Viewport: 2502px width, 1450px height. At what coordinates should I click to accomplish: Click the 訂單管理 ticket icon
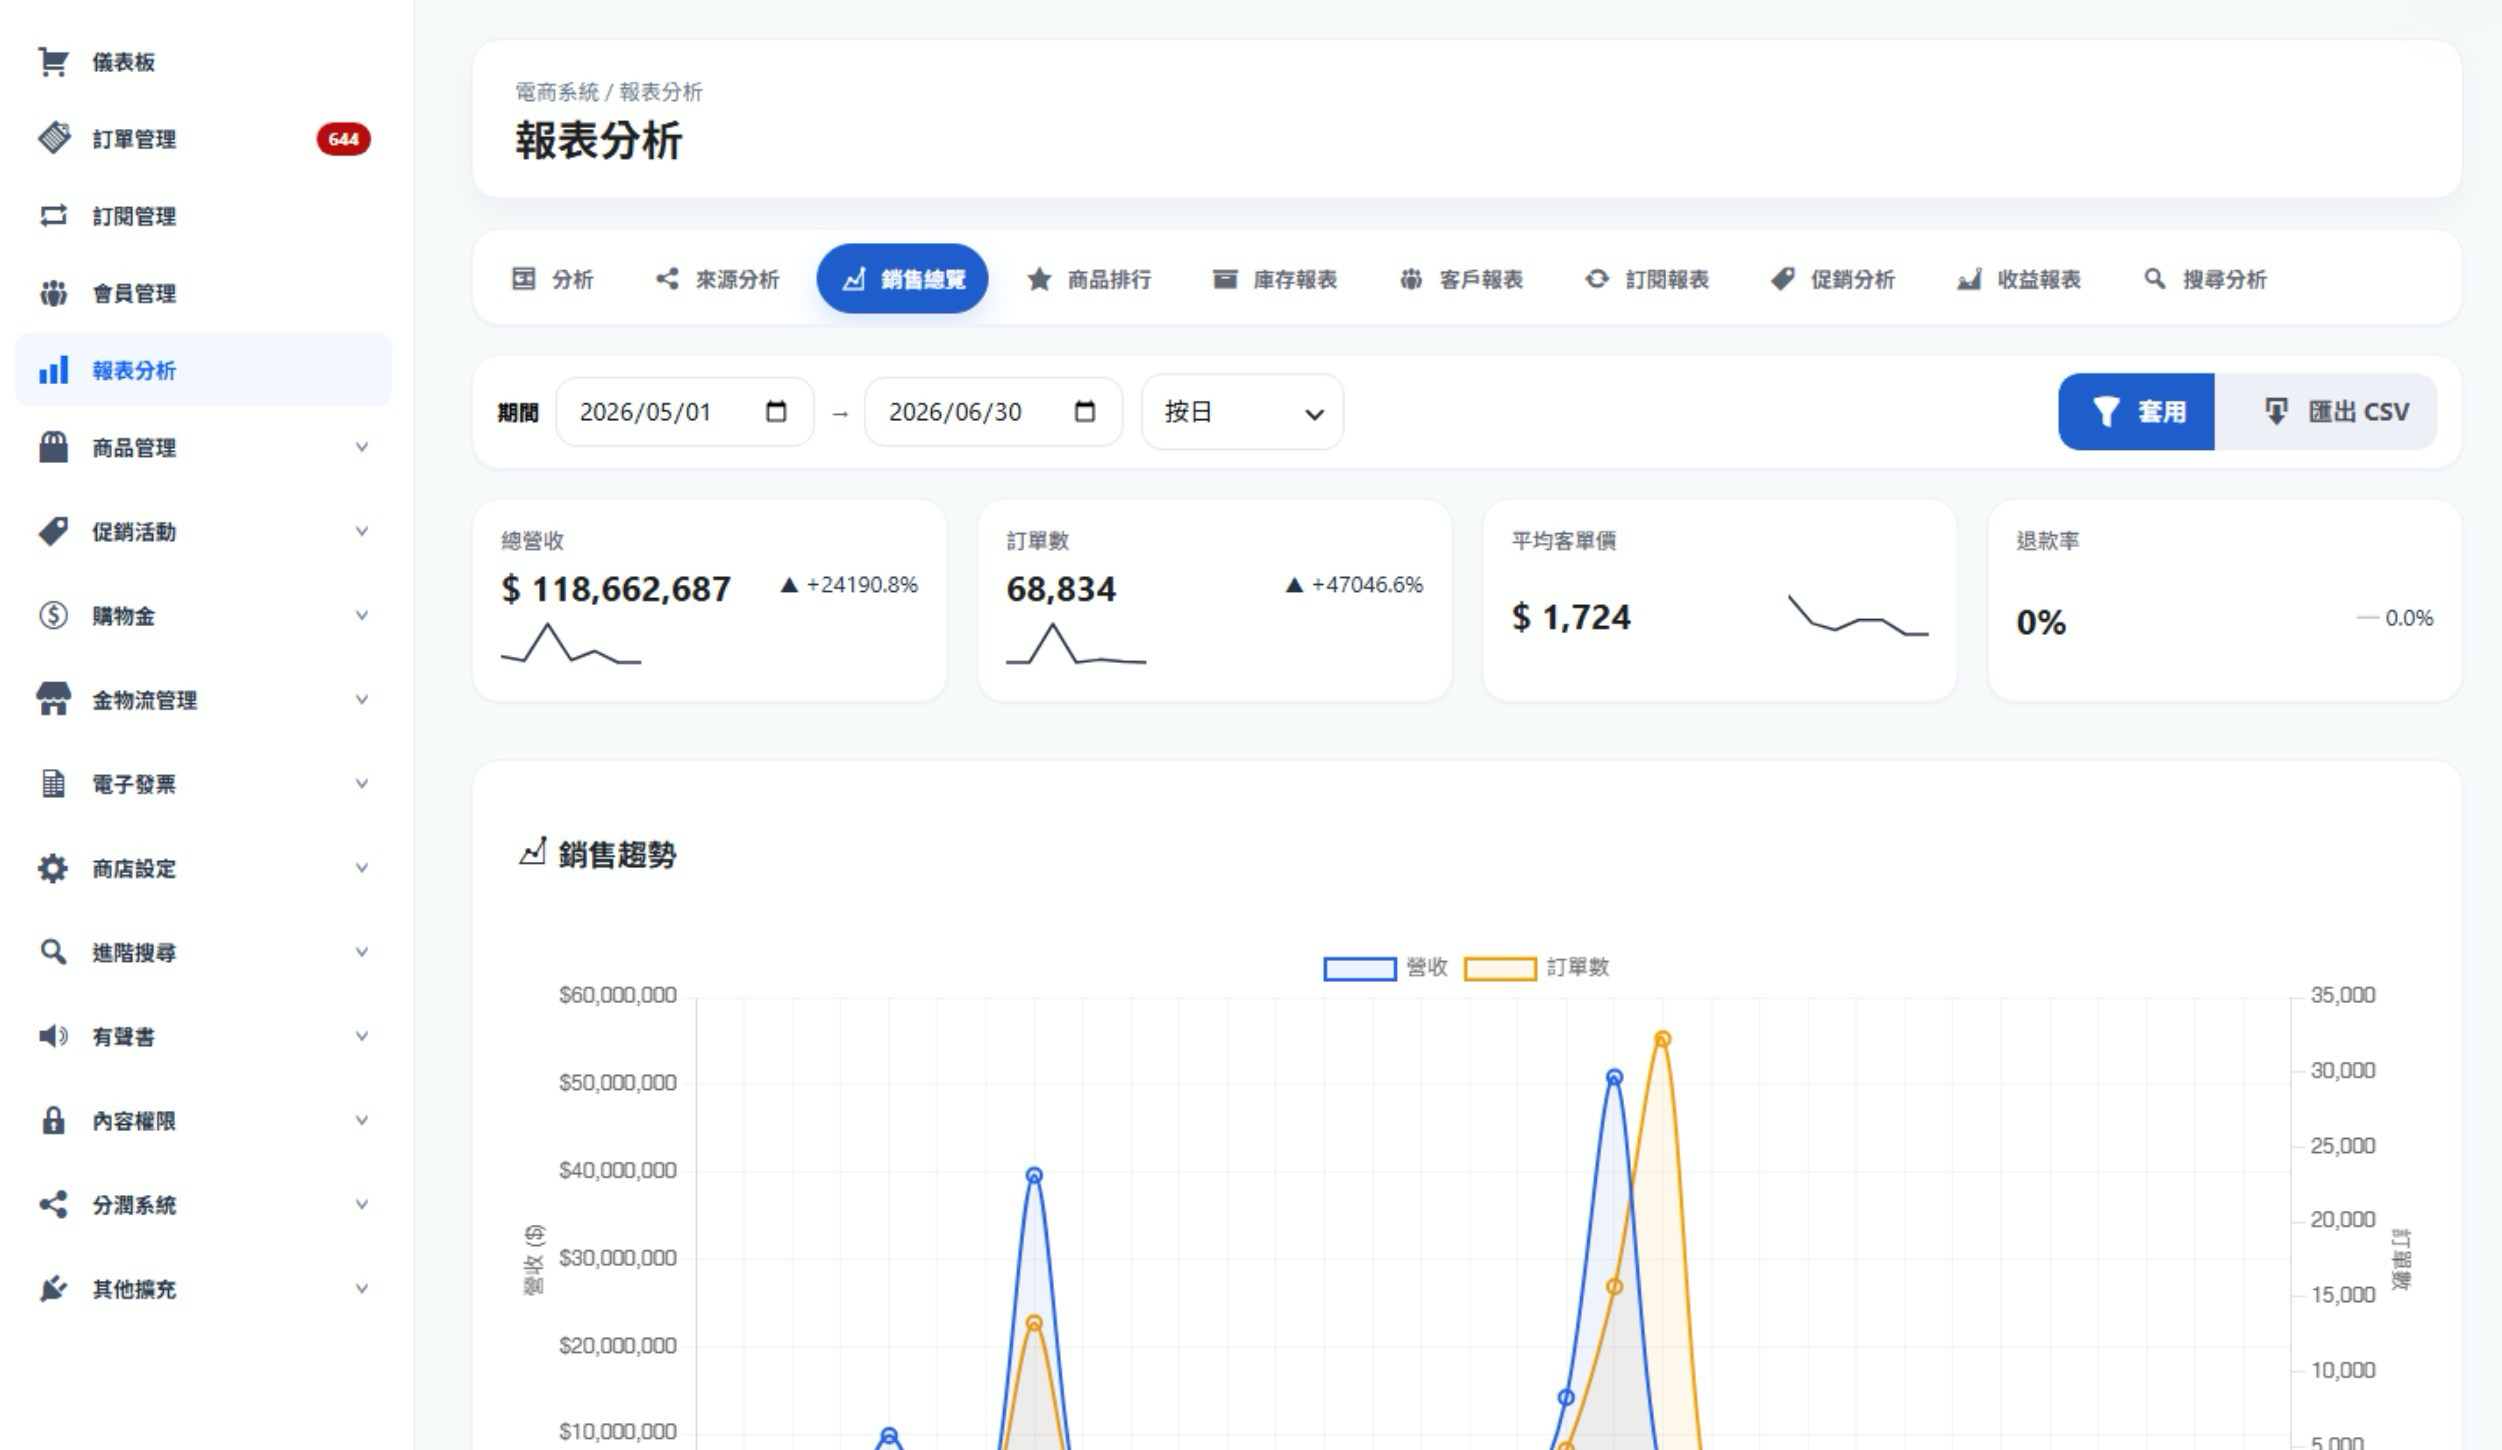[53, 139]
